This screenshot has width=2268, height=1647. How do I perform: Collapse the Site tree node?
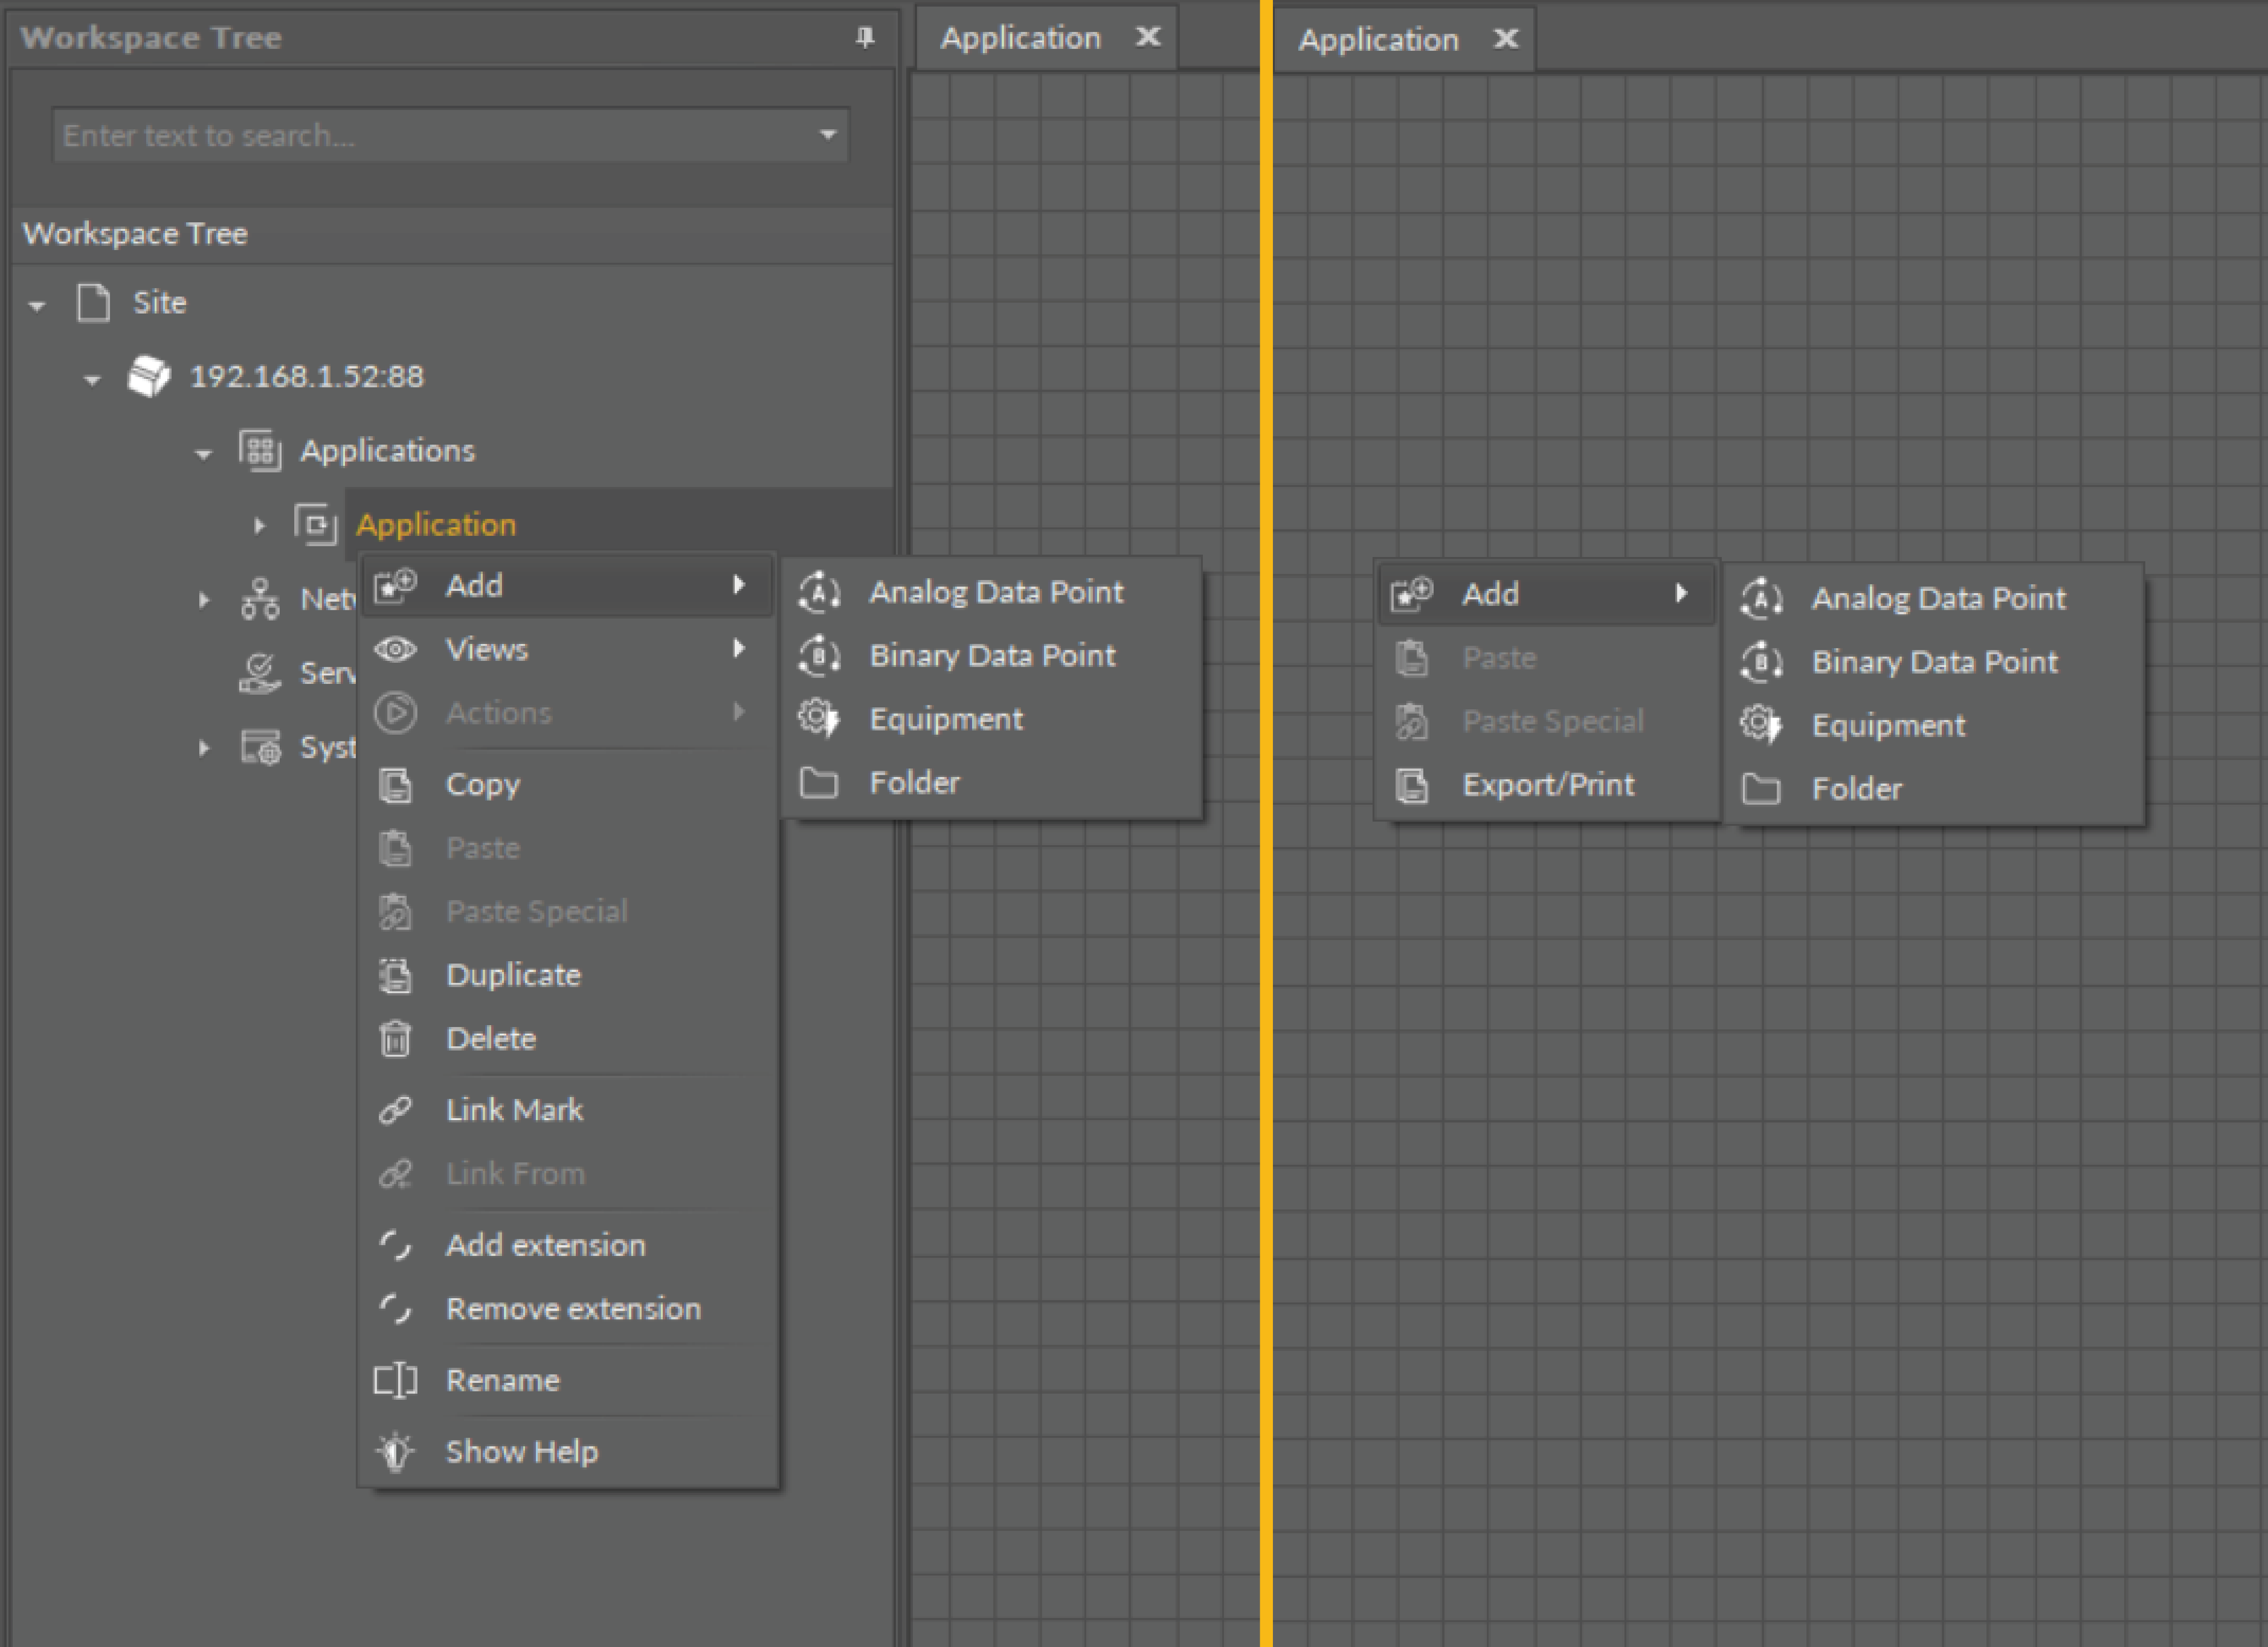[38, 305]
